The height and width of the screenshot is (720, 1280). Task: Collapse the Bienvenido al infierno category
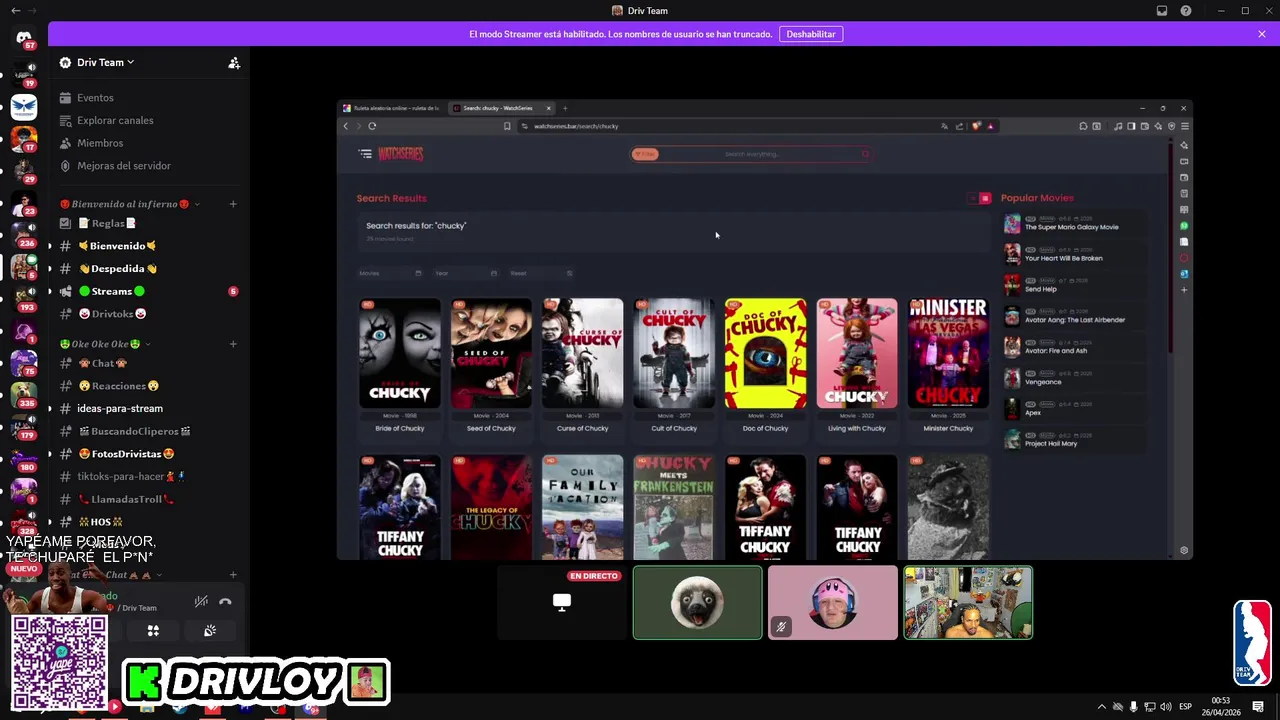[x=130, y=204]
